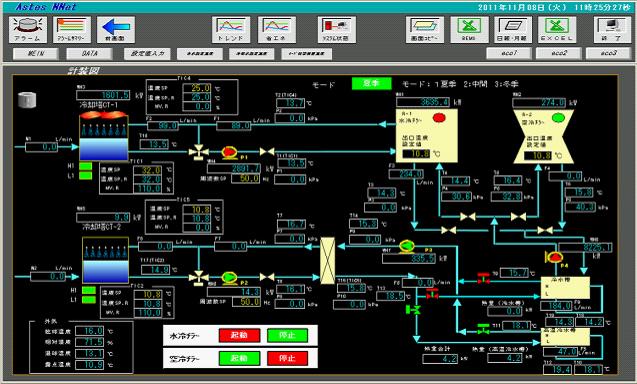Select the TIC4 温度SP 25.0 value field
637x384 pixels.
tap(197, 88)
